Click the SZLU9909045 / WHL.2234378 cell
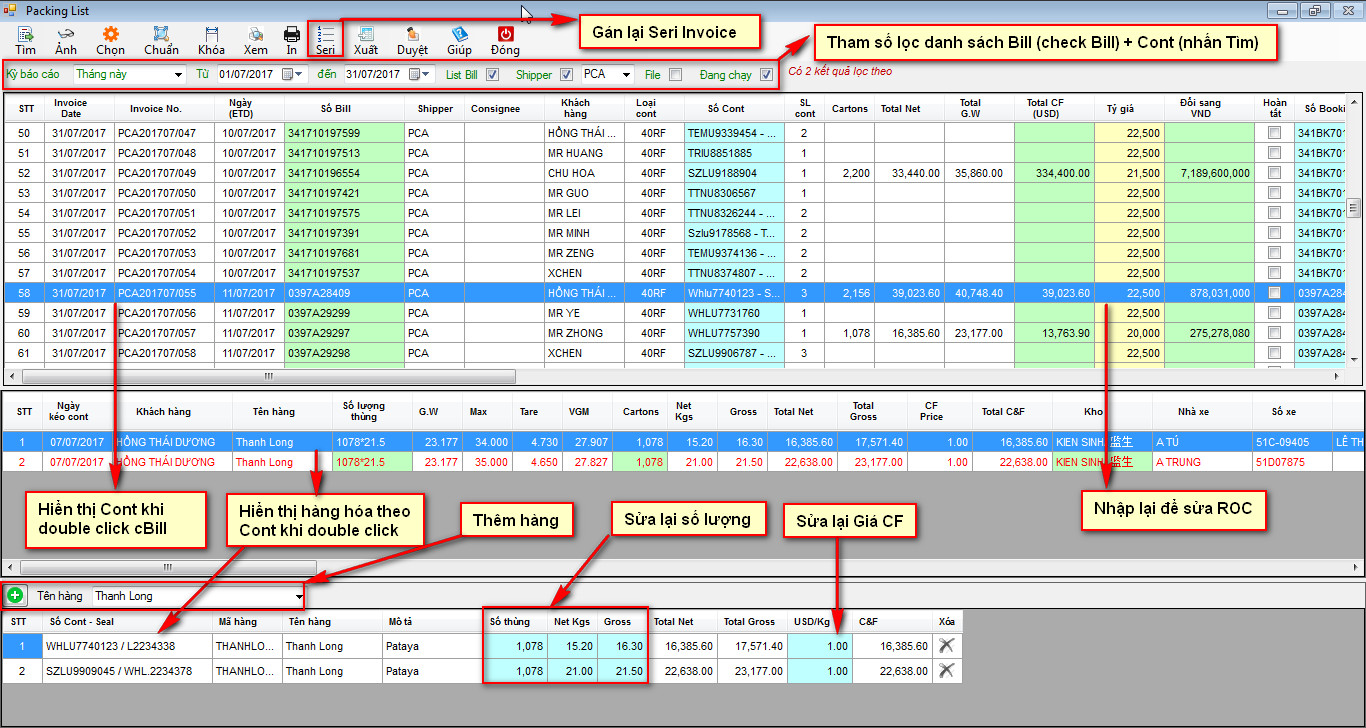 [x=126, y=671]
